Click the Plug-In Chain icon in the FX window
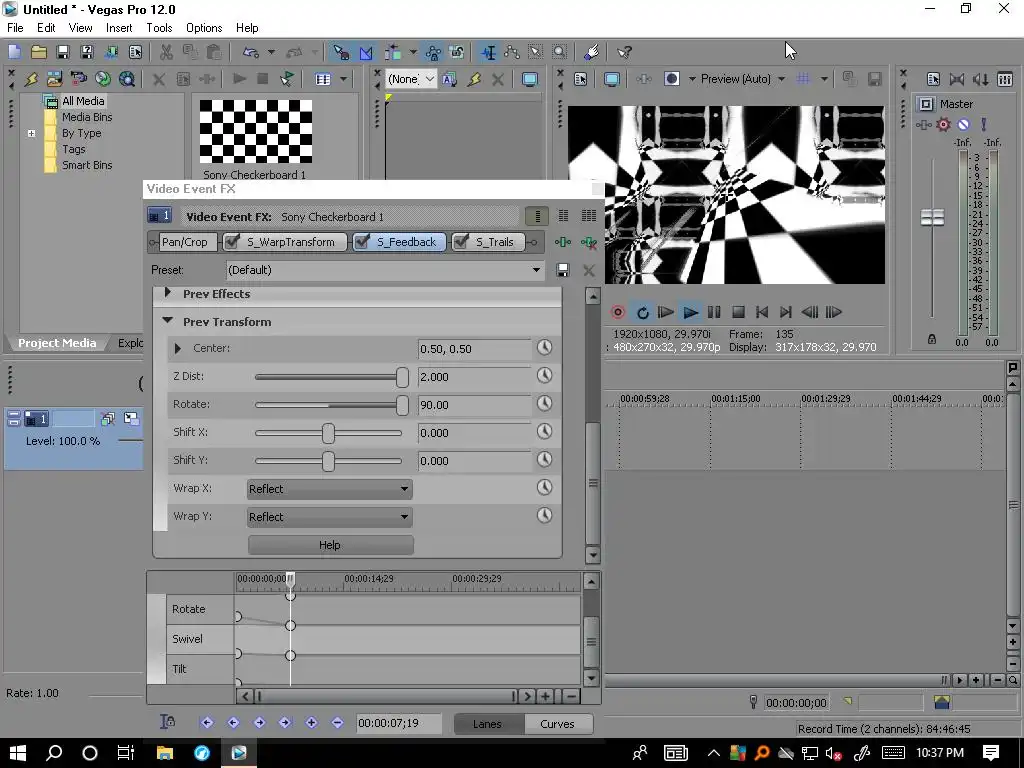 coord(563,242)
